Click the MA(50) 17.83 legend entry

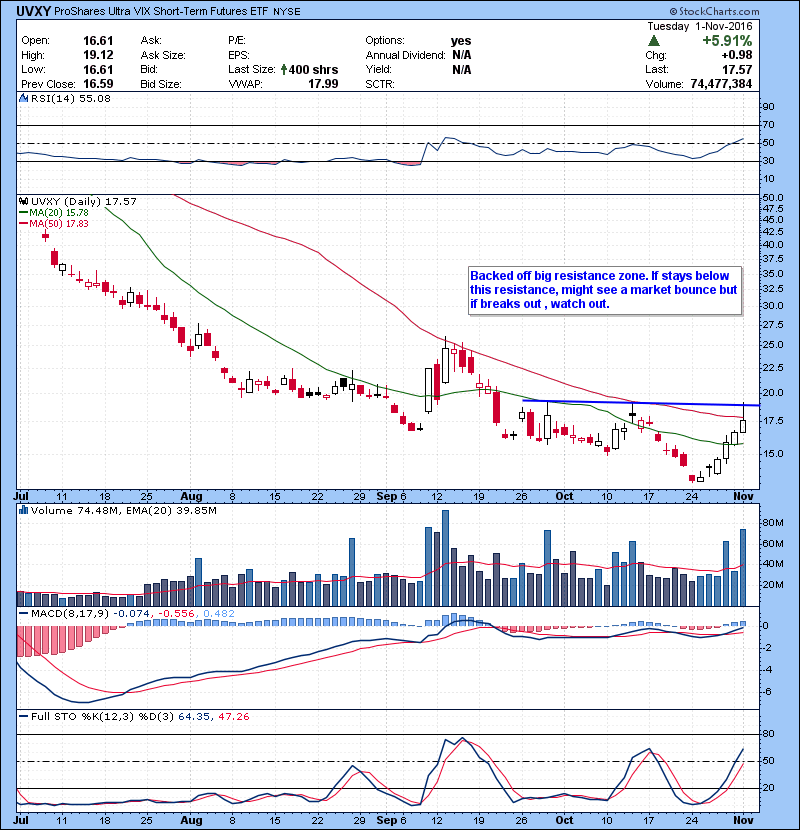tap(54, 223)
